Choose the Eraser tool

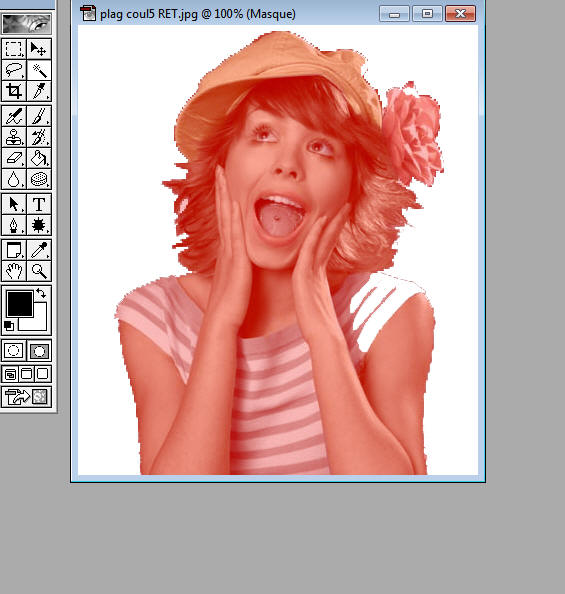coord(14,158)
